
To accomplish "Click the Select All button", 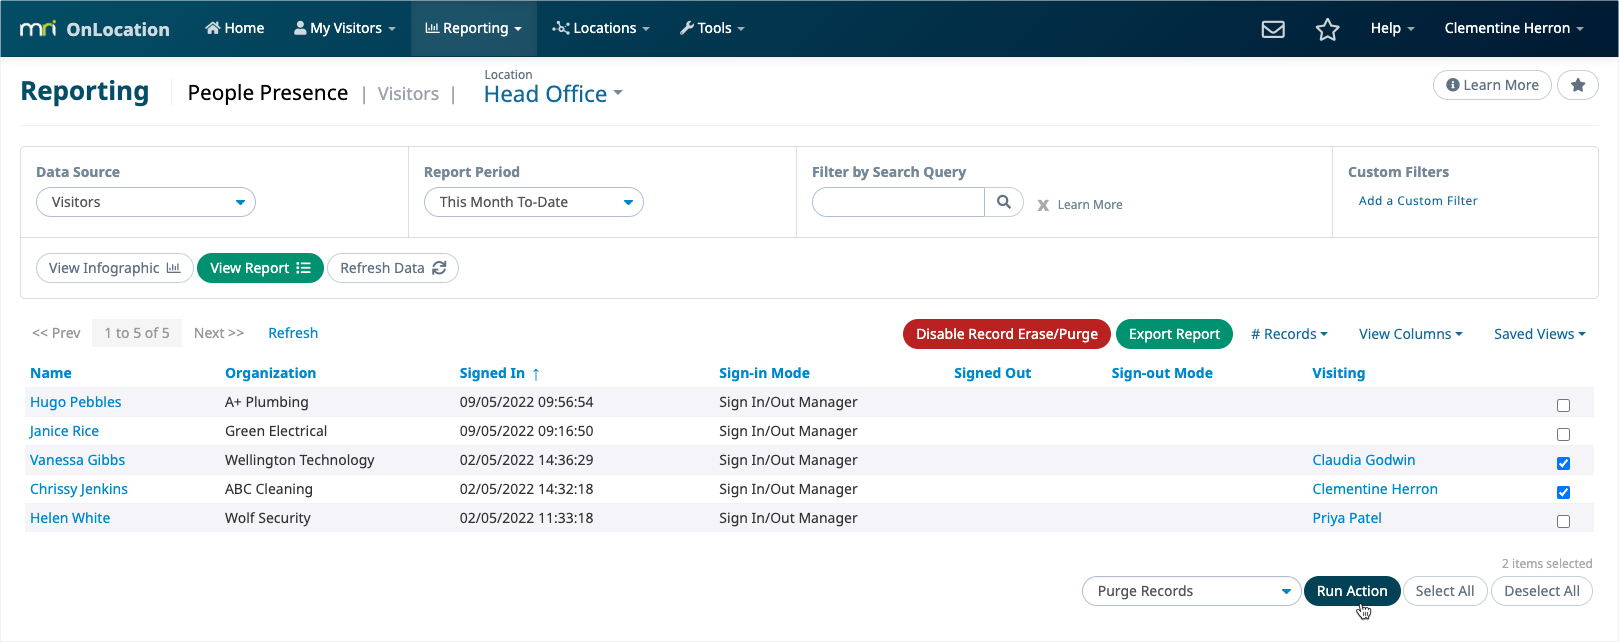I will pos(1445,591).
